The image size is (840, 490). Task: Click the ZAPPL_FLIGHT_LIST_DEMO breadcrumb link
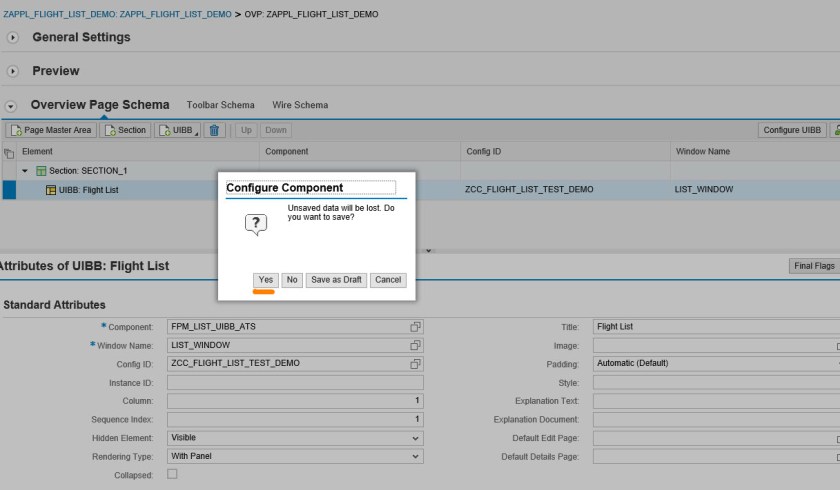(65, 14)
